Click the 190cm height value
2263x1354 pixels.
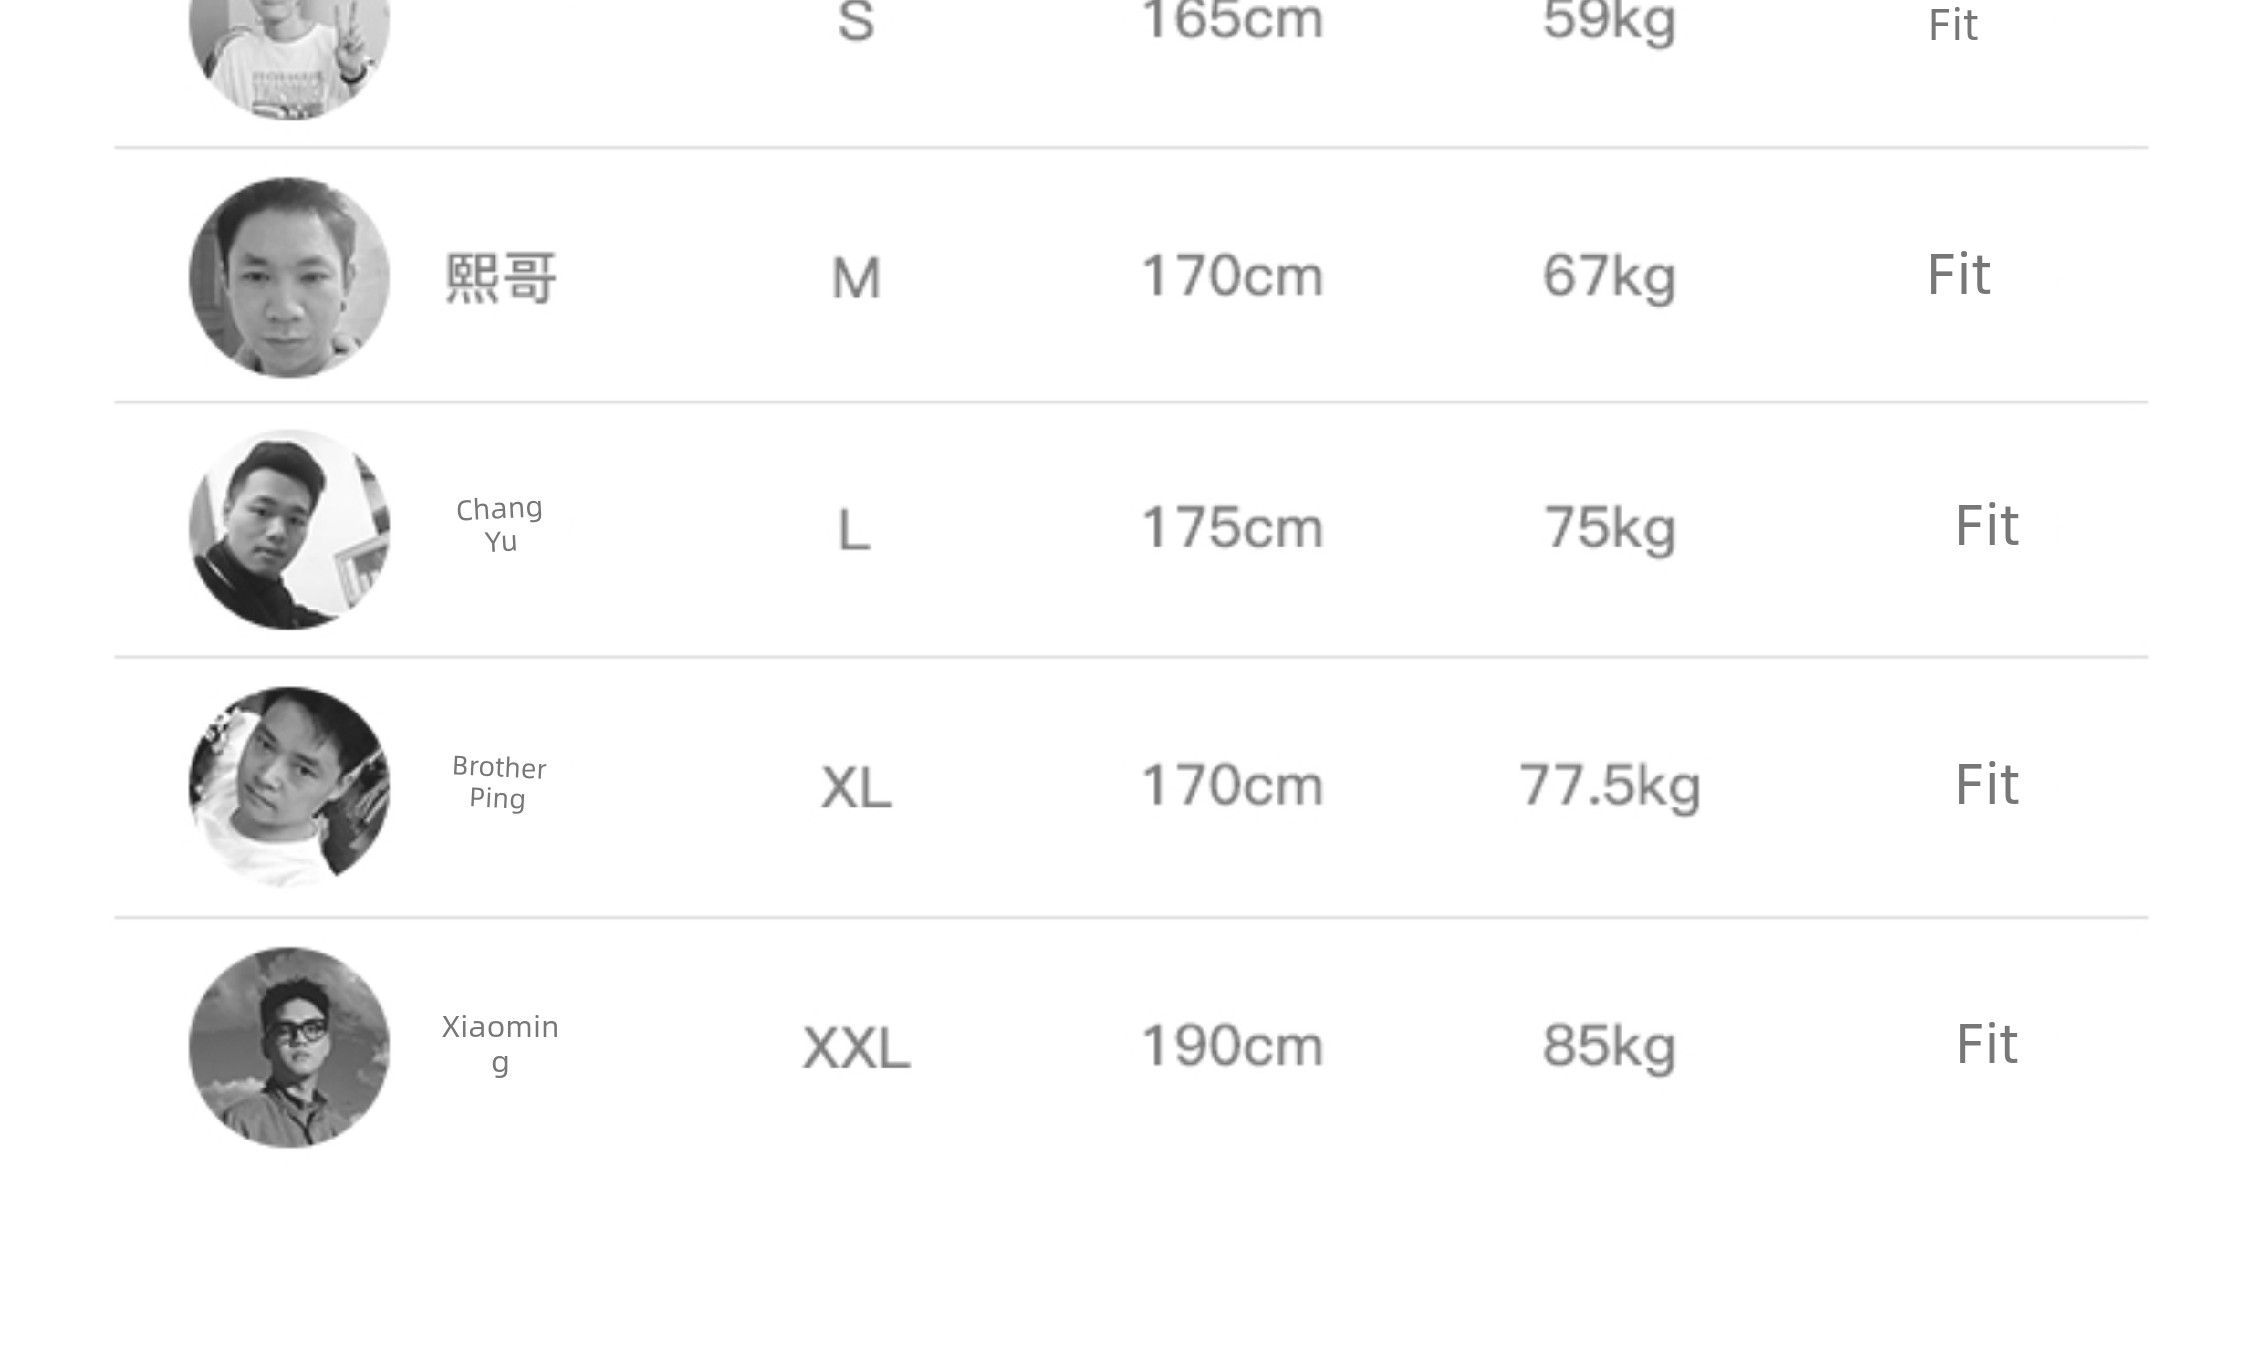coord(1232,1046)
